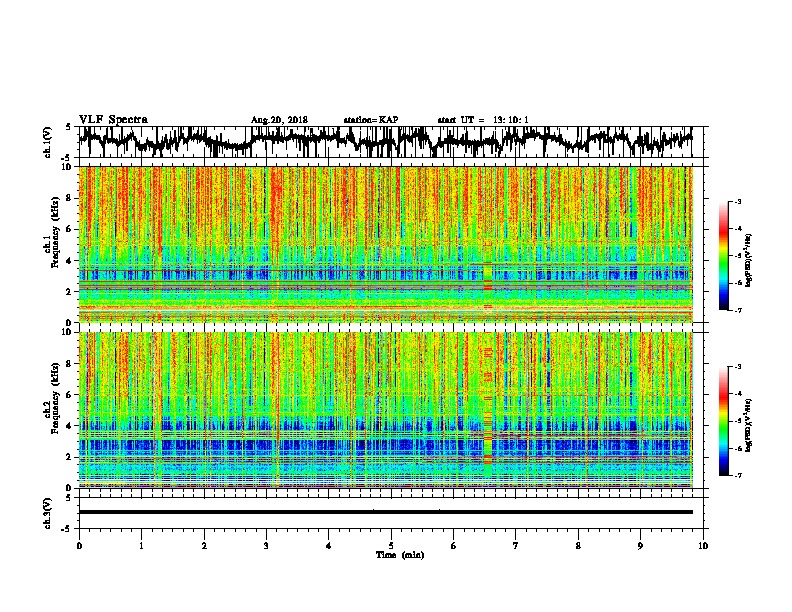
Task: Click the "-7" label on ch.2 colorbar
Action: coord(738,475)
